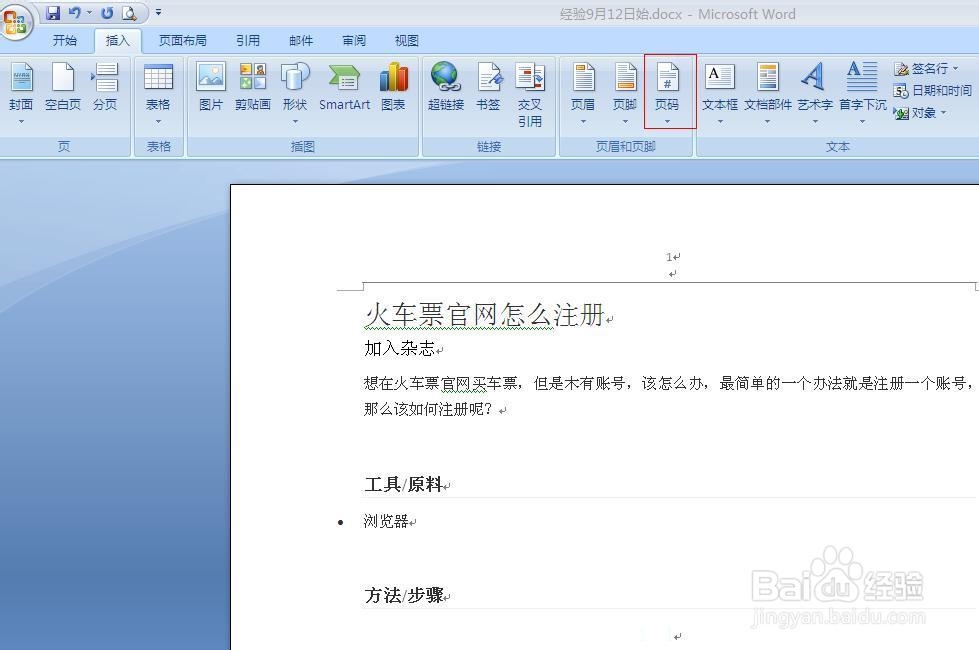Insert a Chart
The height and width of the screenshot is (650, 979).
[393, 90]
